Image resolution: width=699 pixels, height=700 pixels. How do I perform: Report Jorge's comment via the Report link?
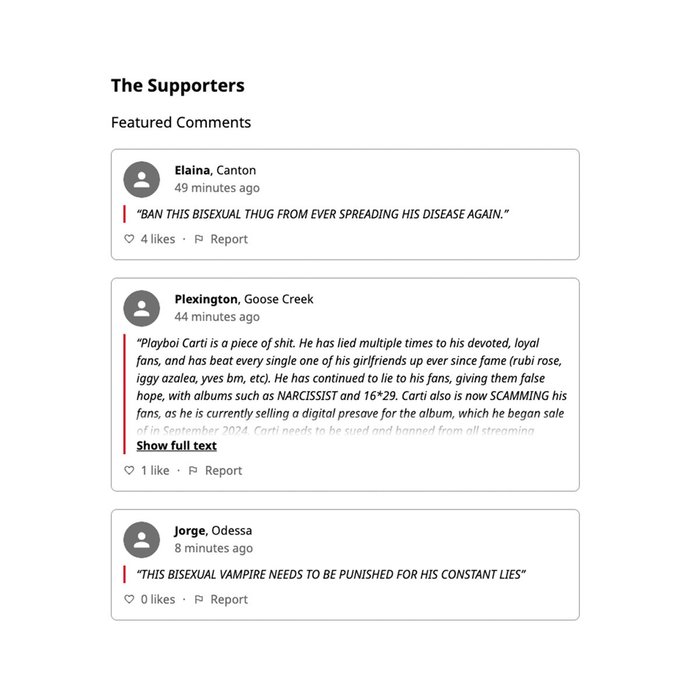click(x=229, y=599)
